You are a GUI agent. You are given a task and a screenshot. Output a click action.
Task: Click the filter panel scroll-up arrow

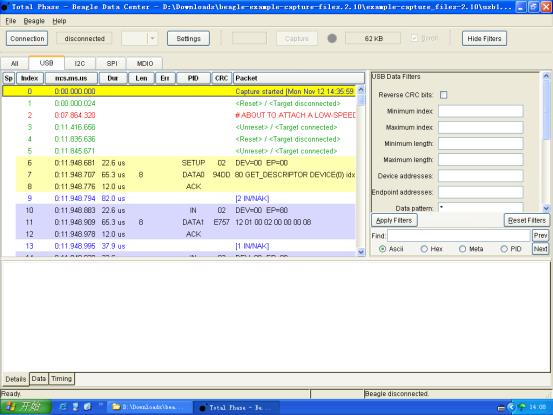[546, 76]
